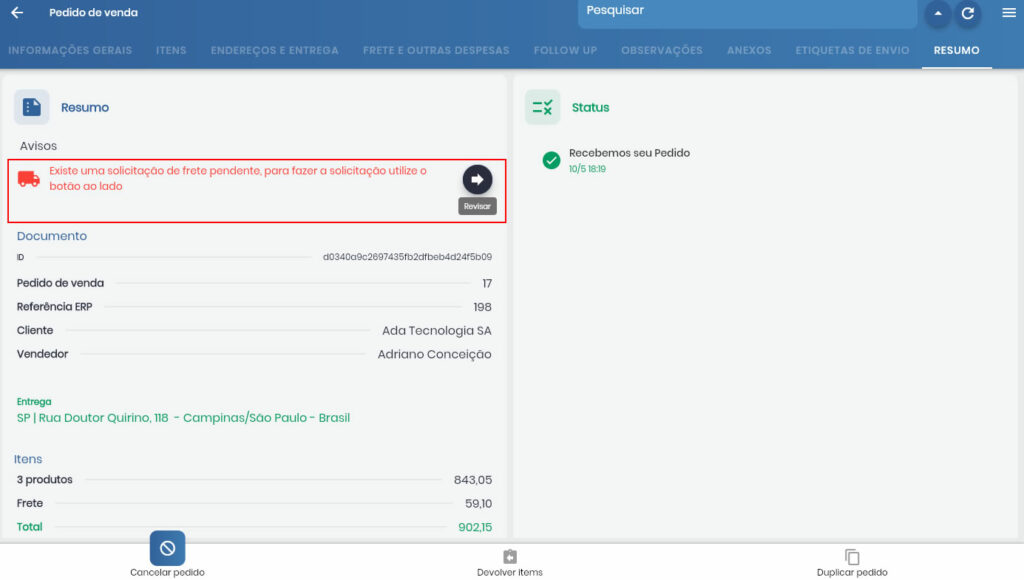Open the Follow Up tab
The width and height of the screenshot is (1024, 580).
click(565, 50)
